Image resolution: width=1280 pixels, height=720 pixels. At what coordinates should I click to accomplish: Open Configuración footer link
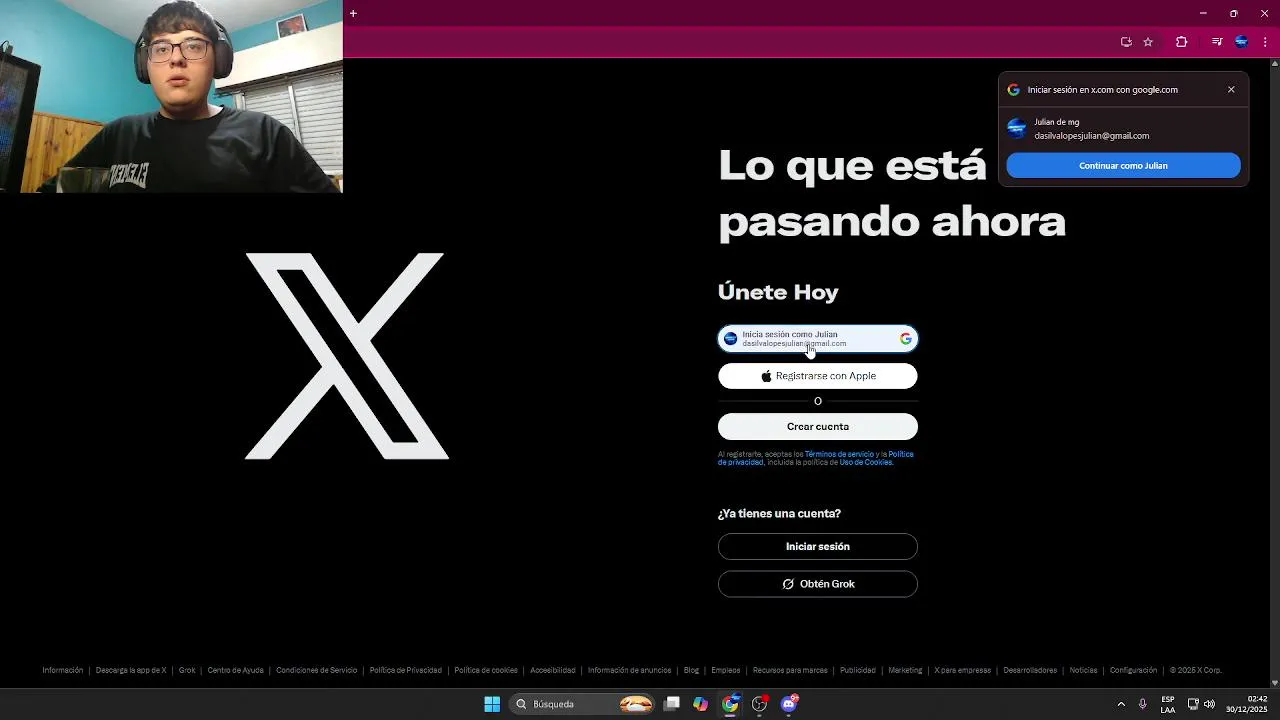pyautogui.click(x=1133, y=670)
